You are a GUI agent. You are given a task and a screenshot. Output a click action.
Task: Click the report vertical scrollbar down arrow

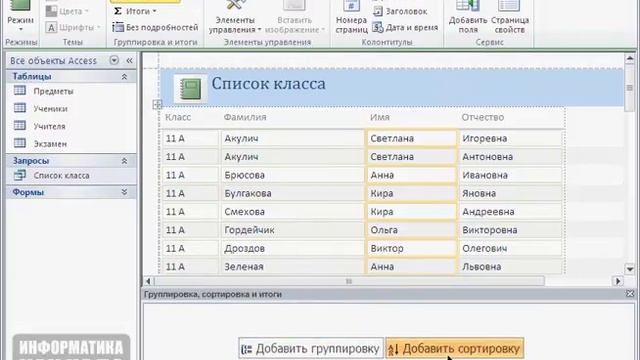(630, 269)
